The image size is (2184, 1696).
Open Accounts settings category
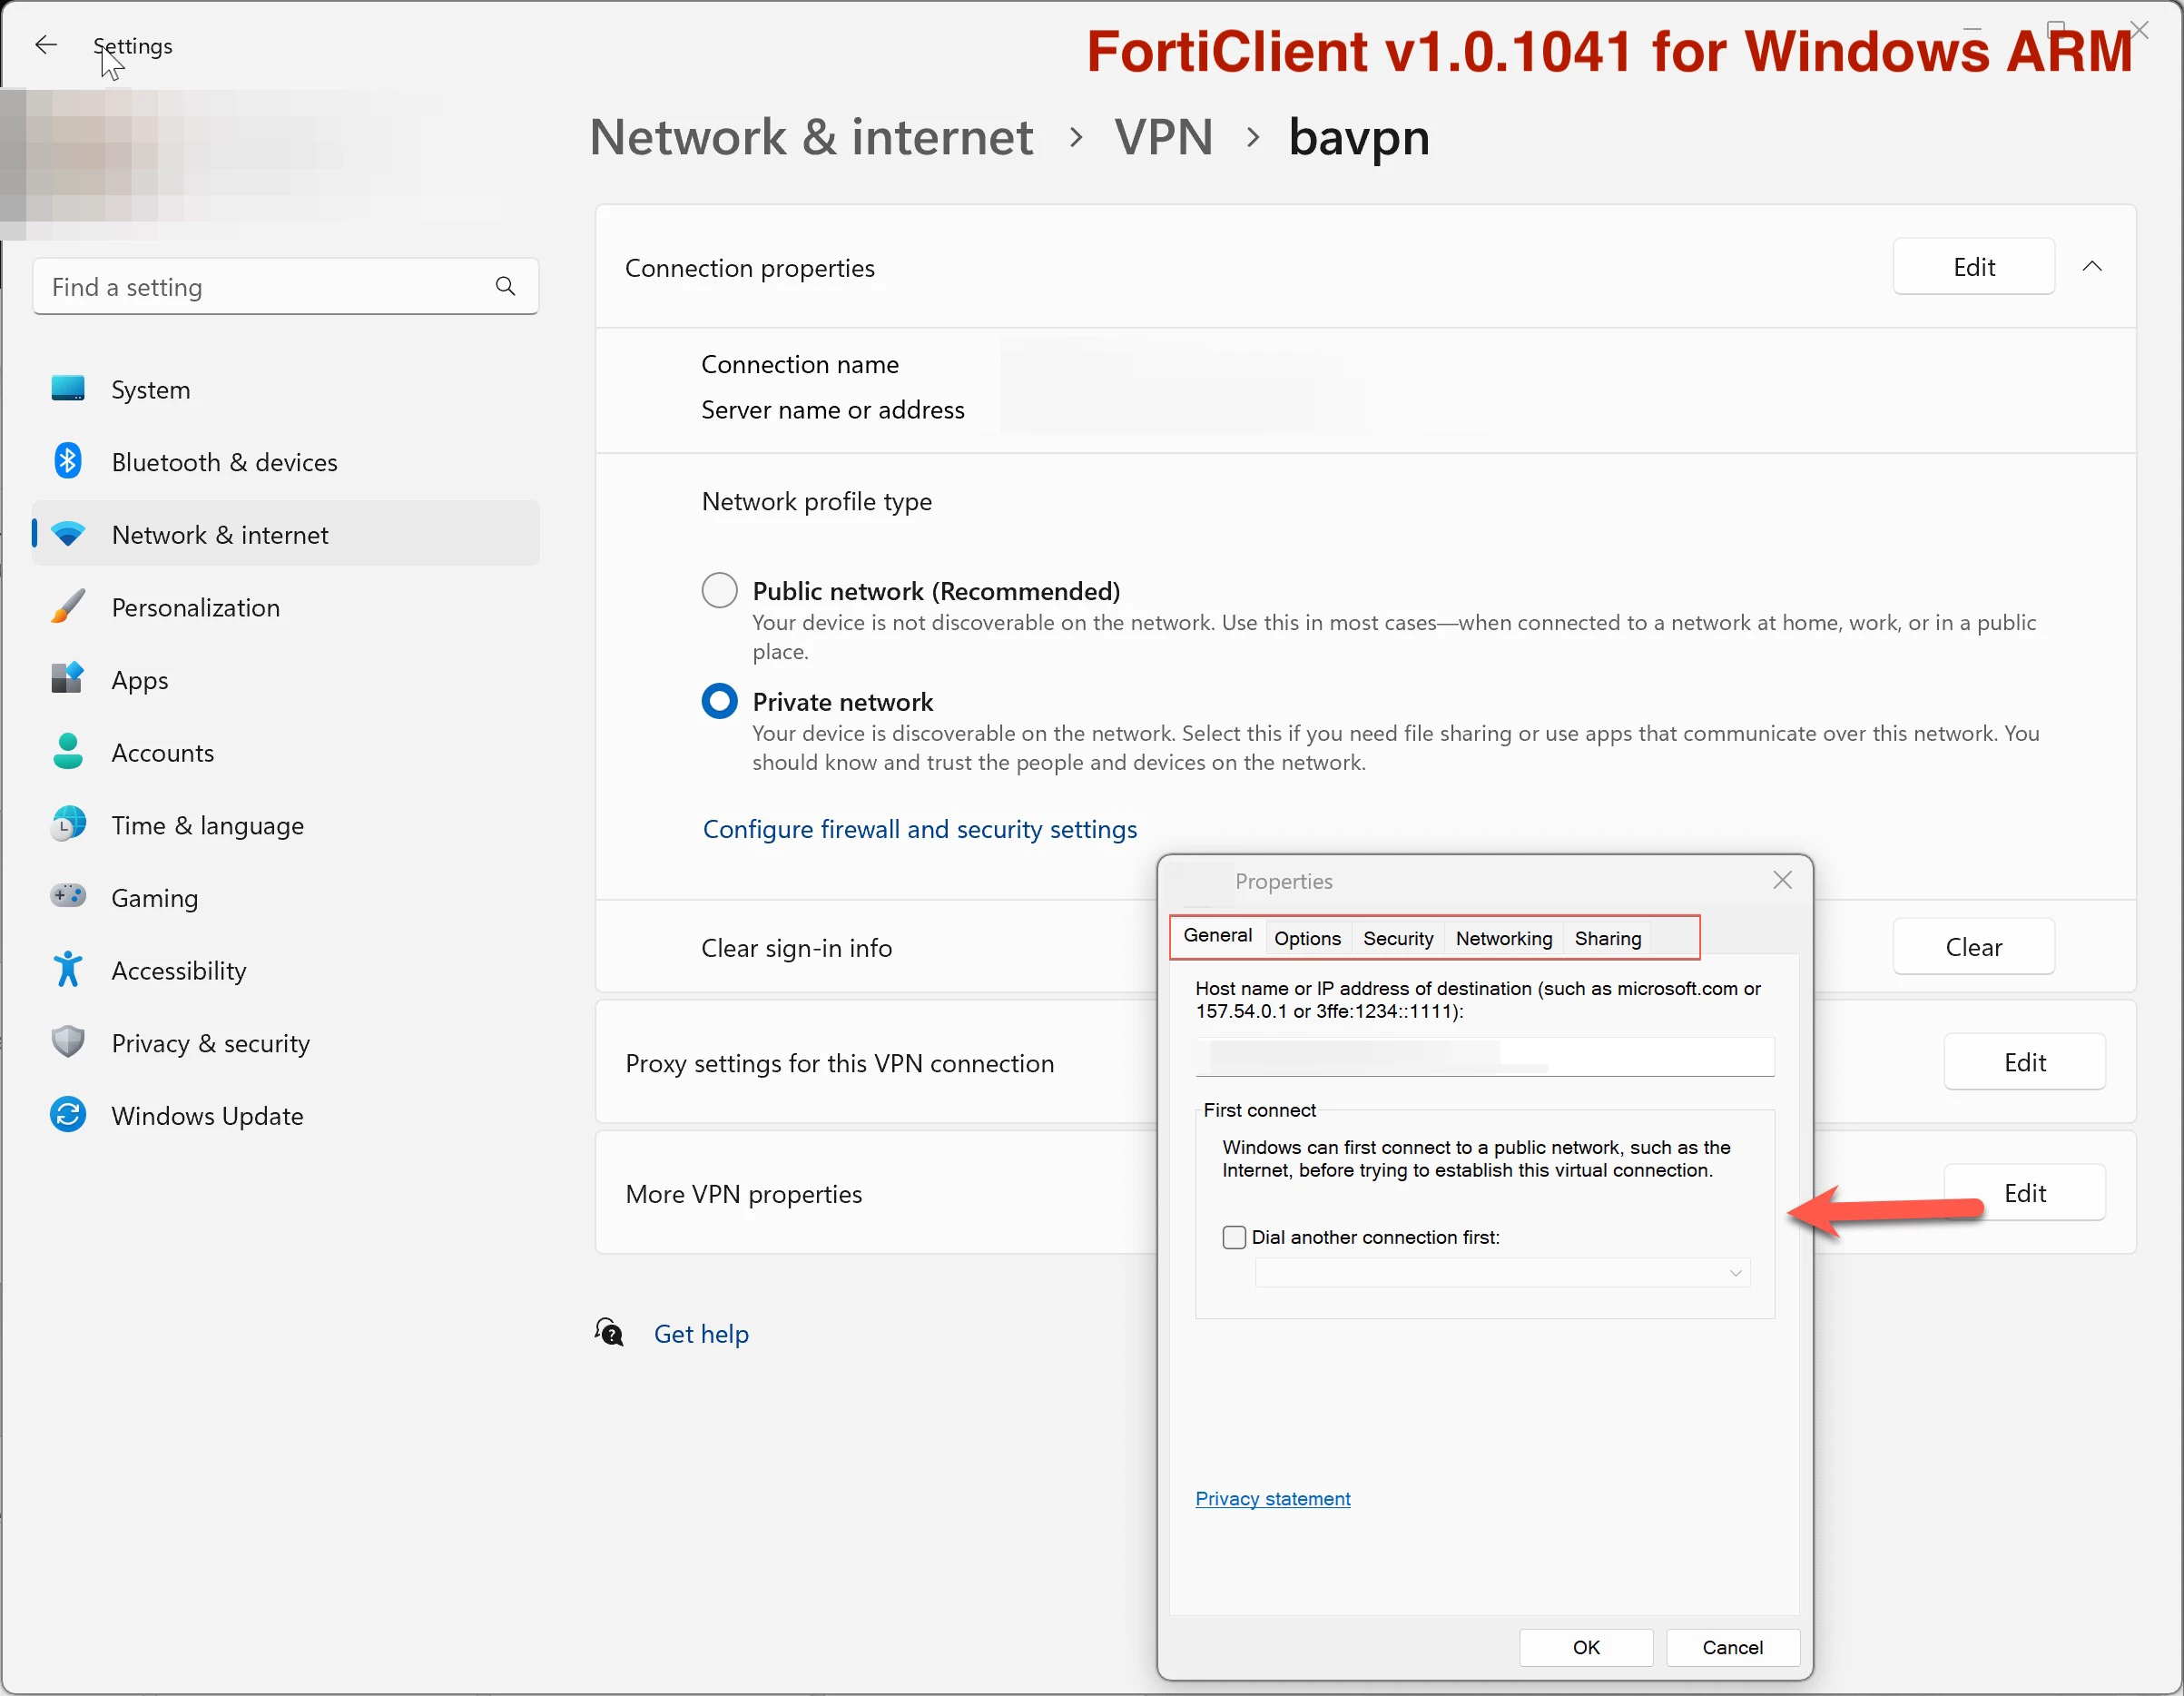coord(286,752)
